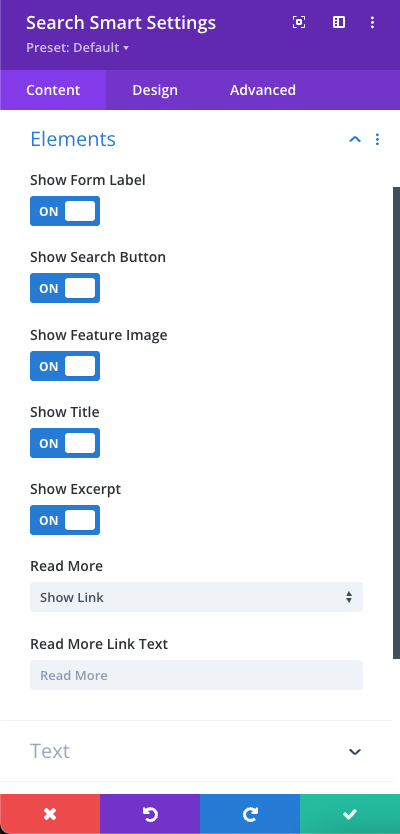Open the Read More Show Link dropdown
Screen dimensions: 400x834
coord(196,597)
